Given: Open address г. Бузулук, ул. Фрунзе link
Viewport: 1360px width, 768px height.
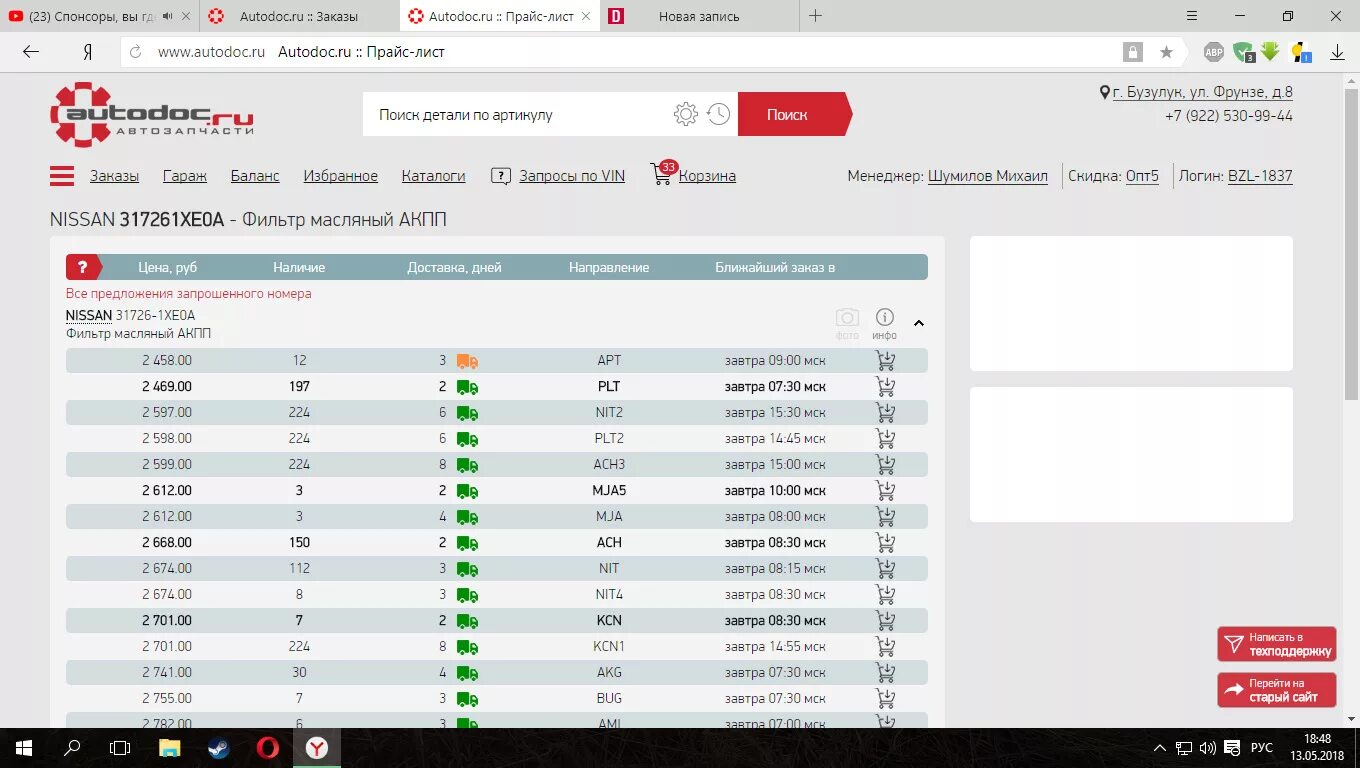Looking at the screenshot, I should tap(1203, 92).
